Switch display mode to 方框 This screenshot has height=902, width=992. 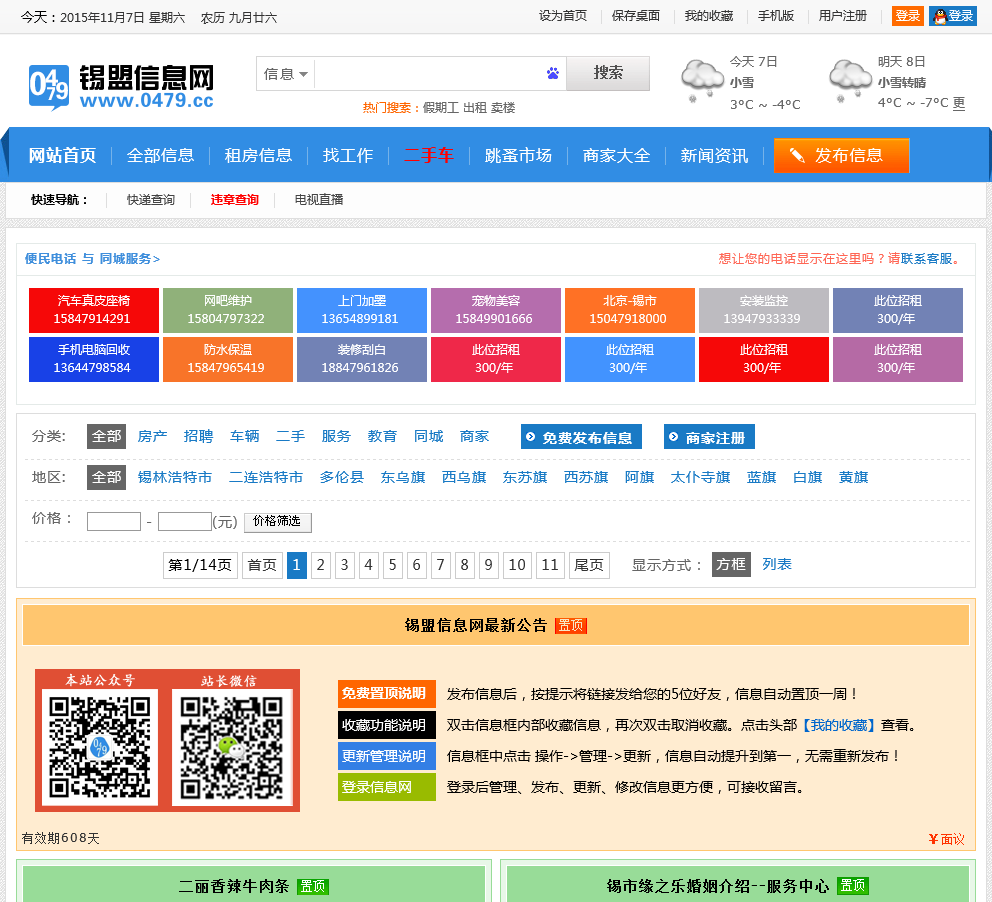(x=731, y=564)
